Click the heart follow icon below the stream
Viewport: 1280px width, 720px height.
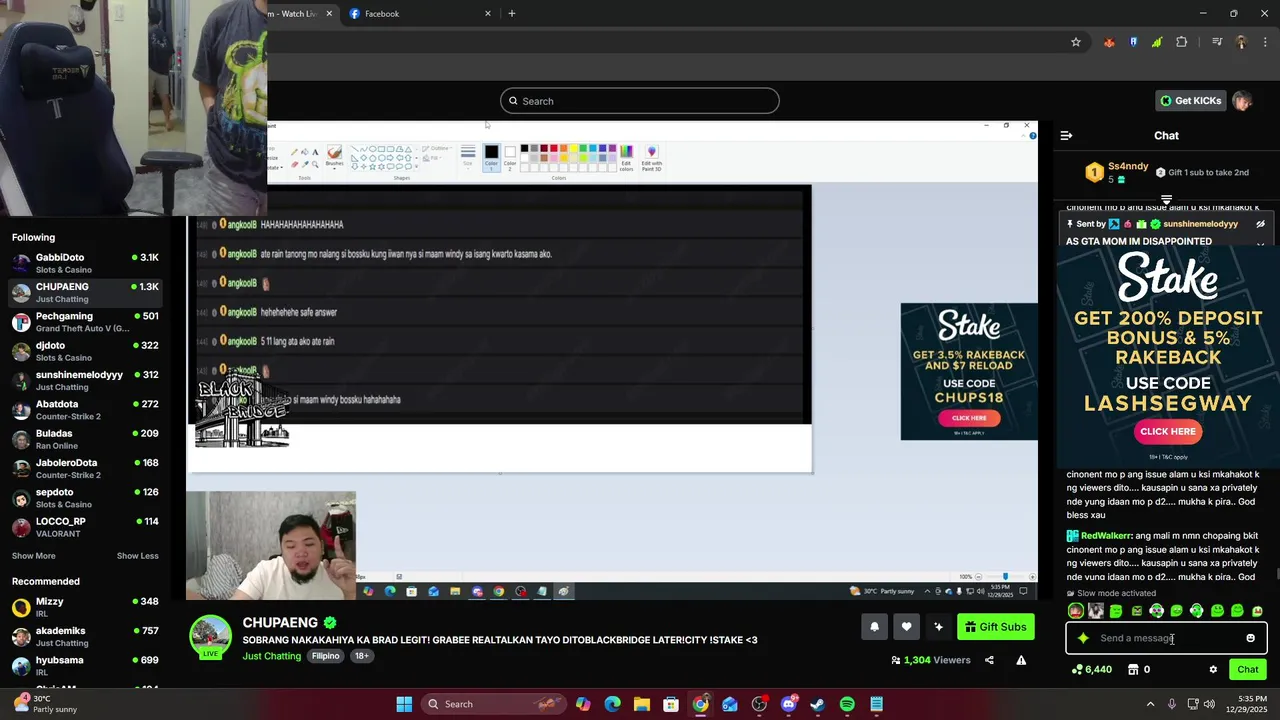(906, 627)
